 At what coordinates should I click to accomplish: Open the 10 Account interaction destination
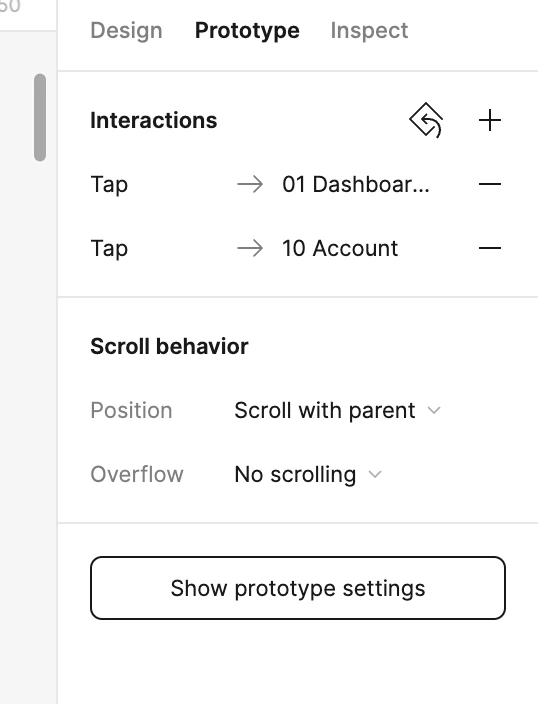340,248
